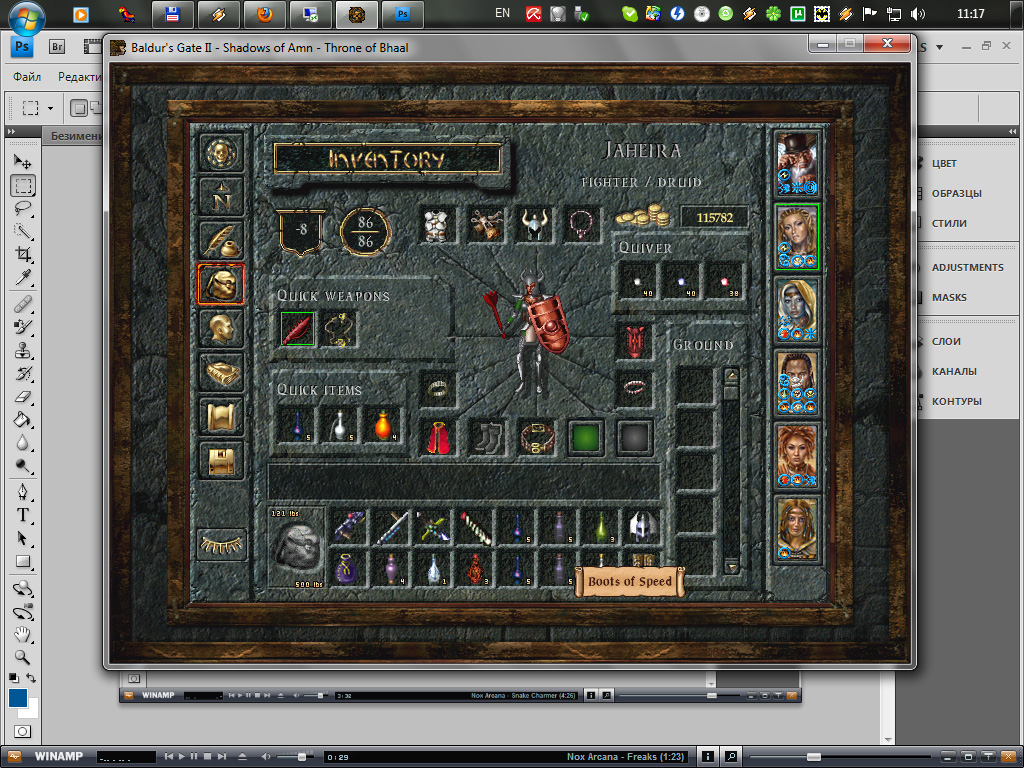The width and height of the screenshot is (1024, 768).
Task: Click the Ground list scroll-up arrow
Action: (x=731, y=376)
